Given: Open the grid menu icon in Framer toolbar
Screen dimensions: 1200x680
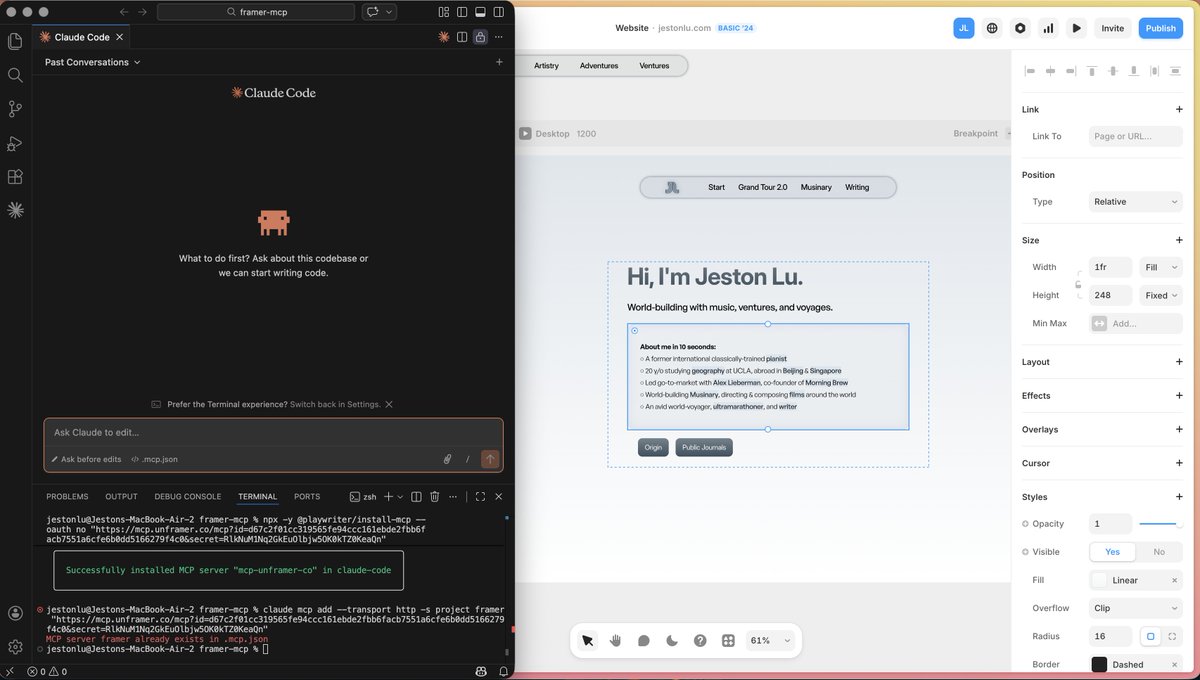Looking at the screenshot, I should point(728,640).
